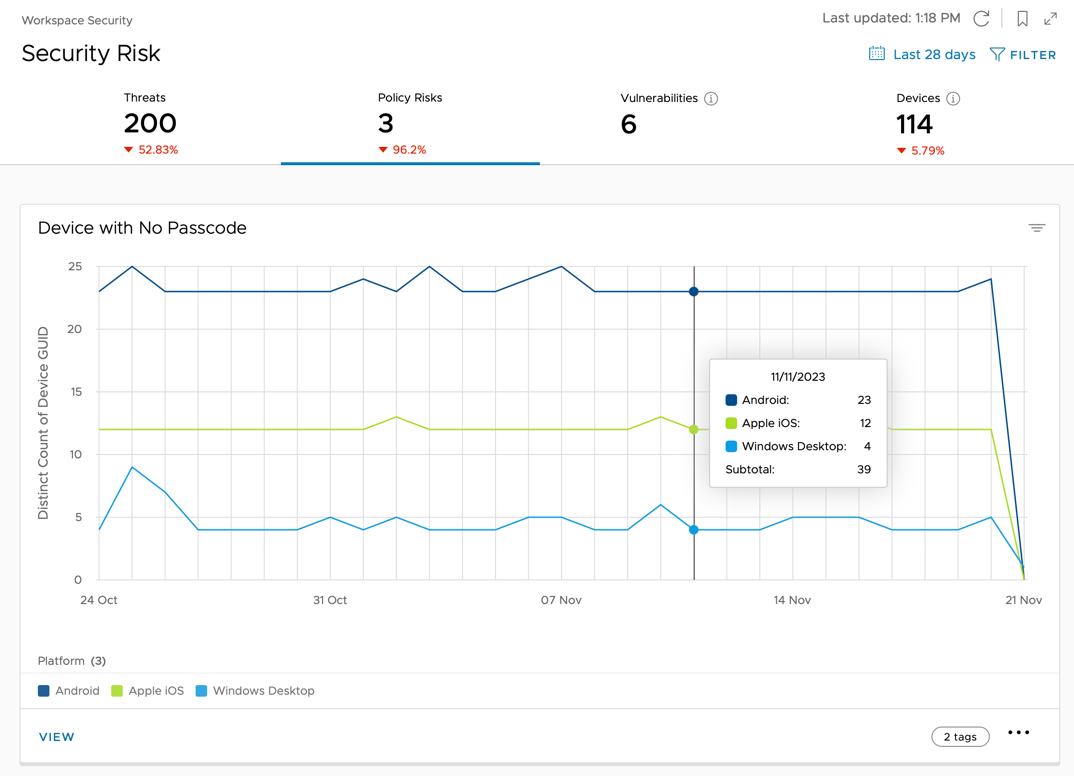Screen dimensions: 1074x776
Task: Switch to the Threats metric tab
Action: click(x=149, y=122)
